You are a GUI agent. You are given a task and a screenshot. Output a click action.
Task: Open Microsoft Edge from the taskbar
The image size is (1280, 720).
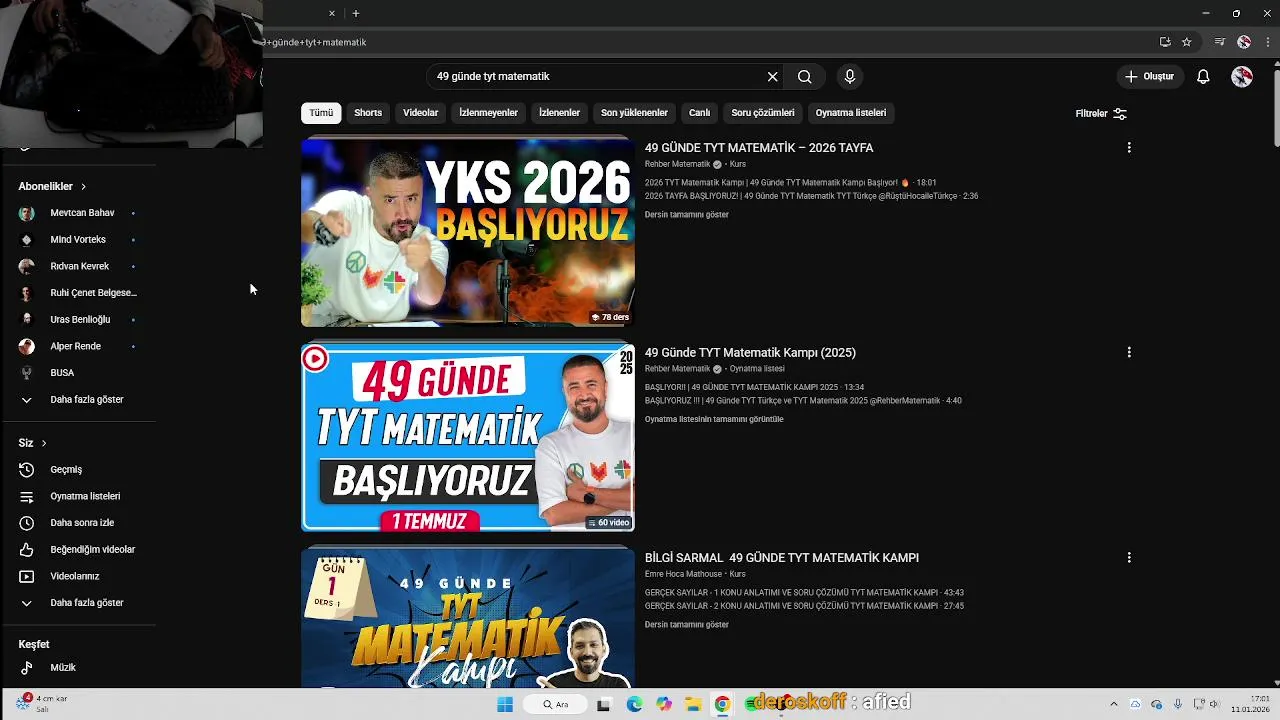[x=634, y=704]
